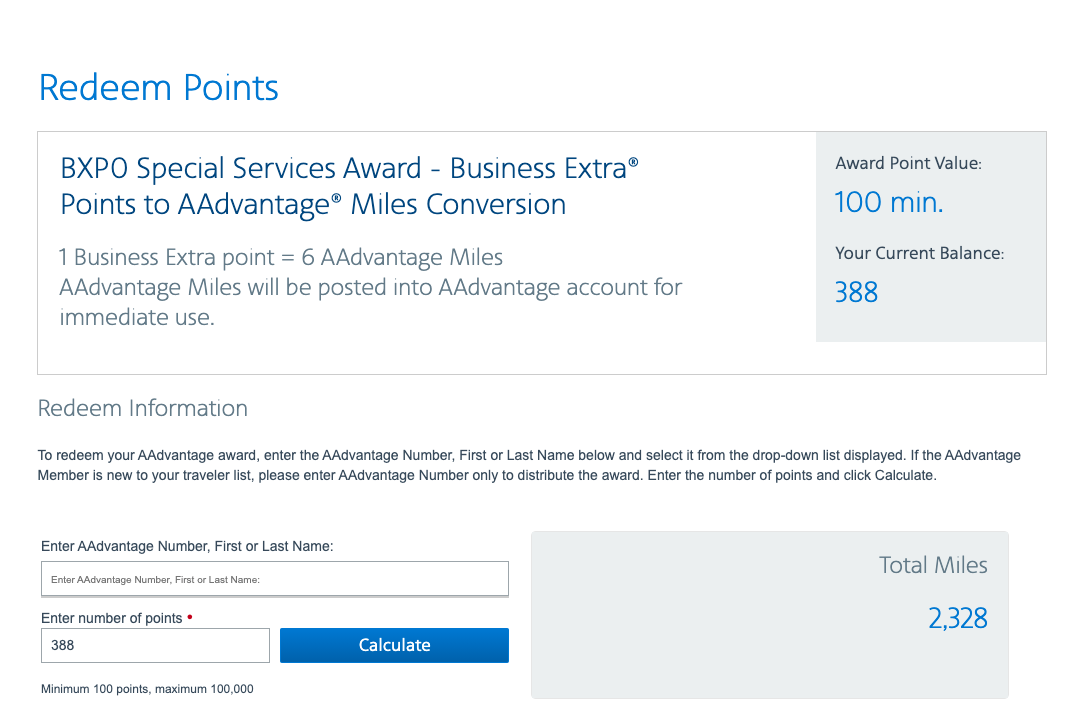Focus the AAdvantage Number, First or Last Name field
Image resolution: width=1085 pixels, height=712 pixels.
click(275, 579)
